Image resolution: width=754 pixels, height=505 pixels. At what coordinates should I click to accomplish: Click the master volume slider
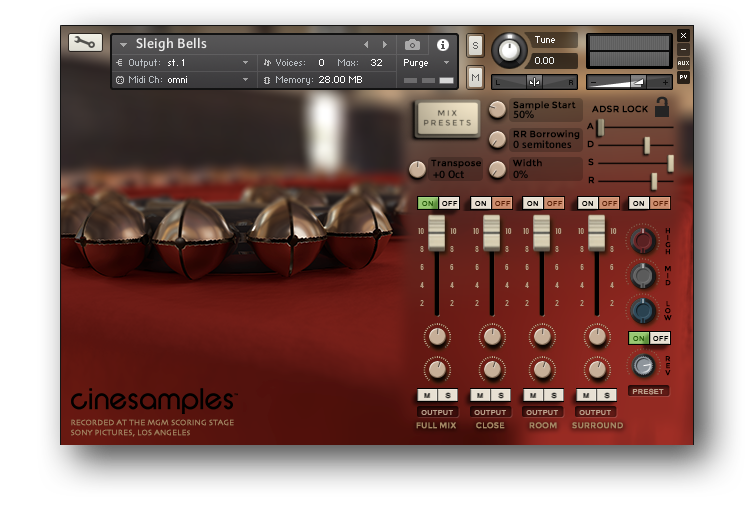pyautogui.click(x=629, y=83)
